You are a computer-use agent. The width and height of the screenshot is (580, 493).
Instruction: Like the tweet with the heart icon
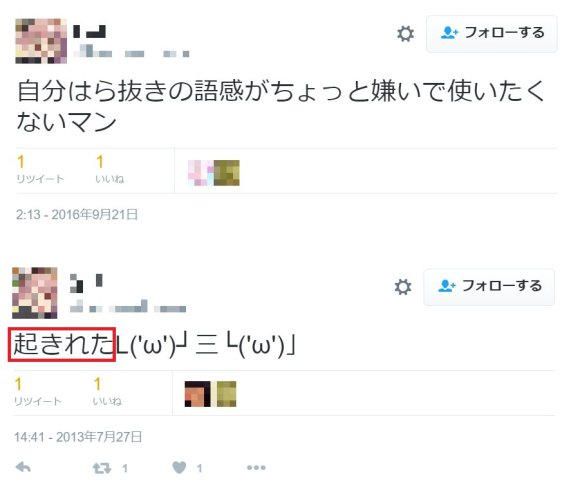[179, 468]
